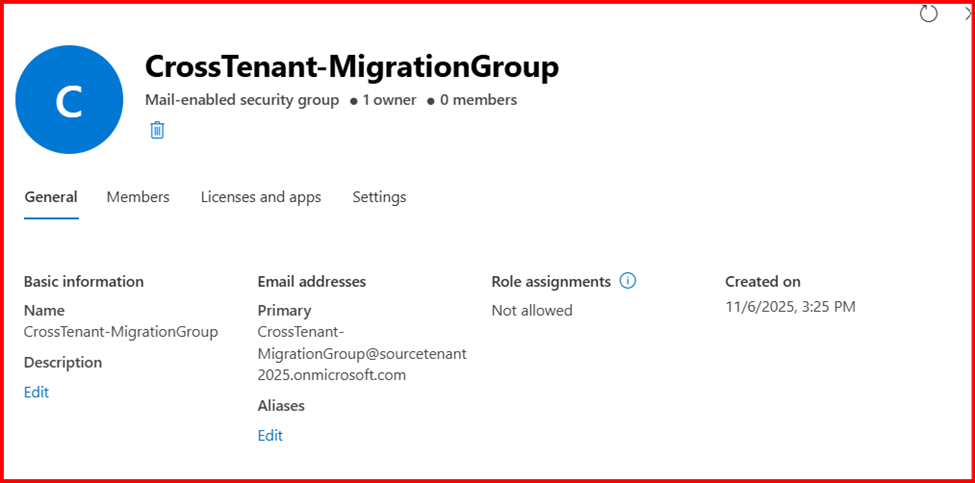Viewport: 975px width, 483px height.
Task: Click the "0 members" count text
Action: pos(477,100)
